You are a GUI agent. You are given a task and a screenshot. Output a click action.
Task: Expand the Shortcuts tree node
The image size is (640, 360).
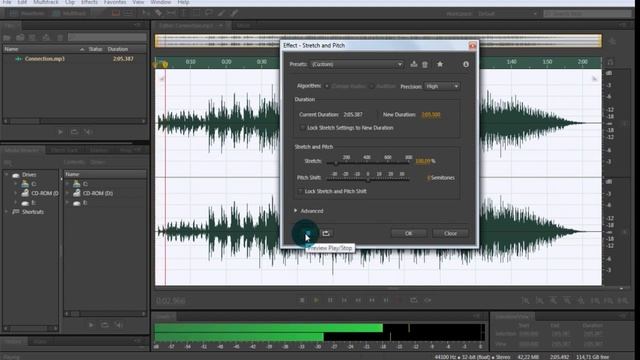point(7,212)
